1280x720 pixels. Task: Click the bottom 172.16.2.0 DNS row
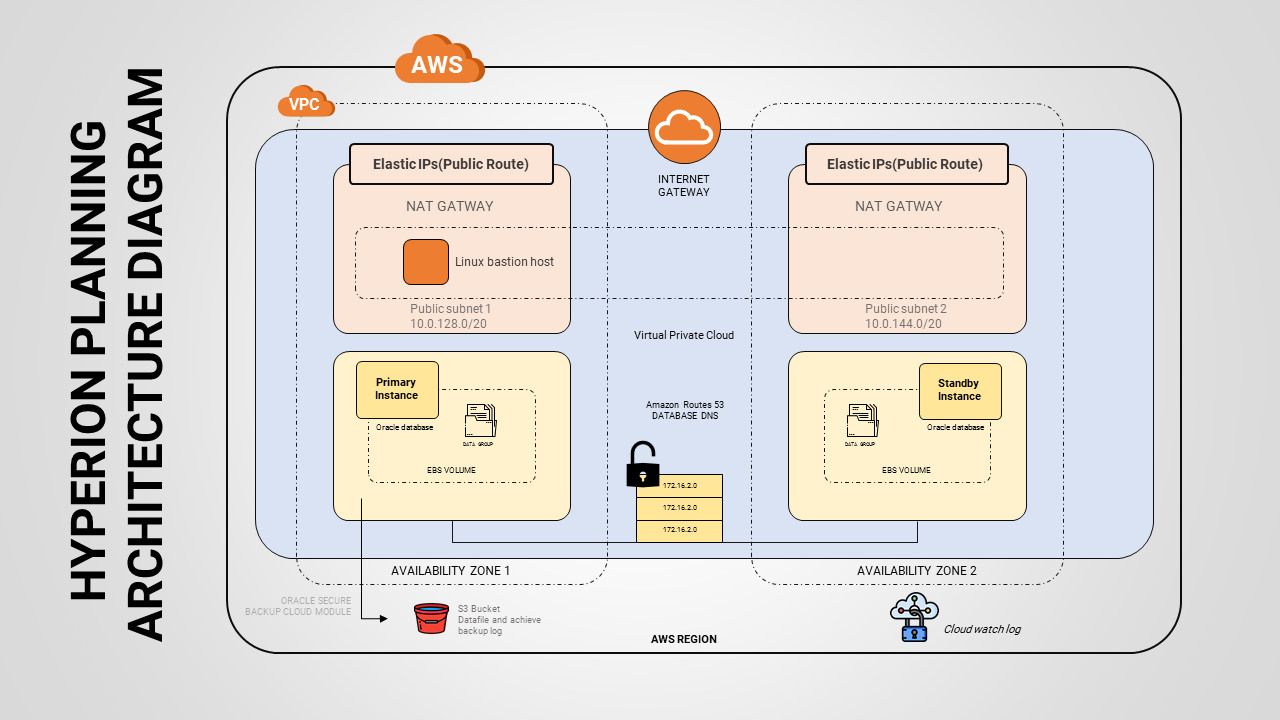(679, 531)
